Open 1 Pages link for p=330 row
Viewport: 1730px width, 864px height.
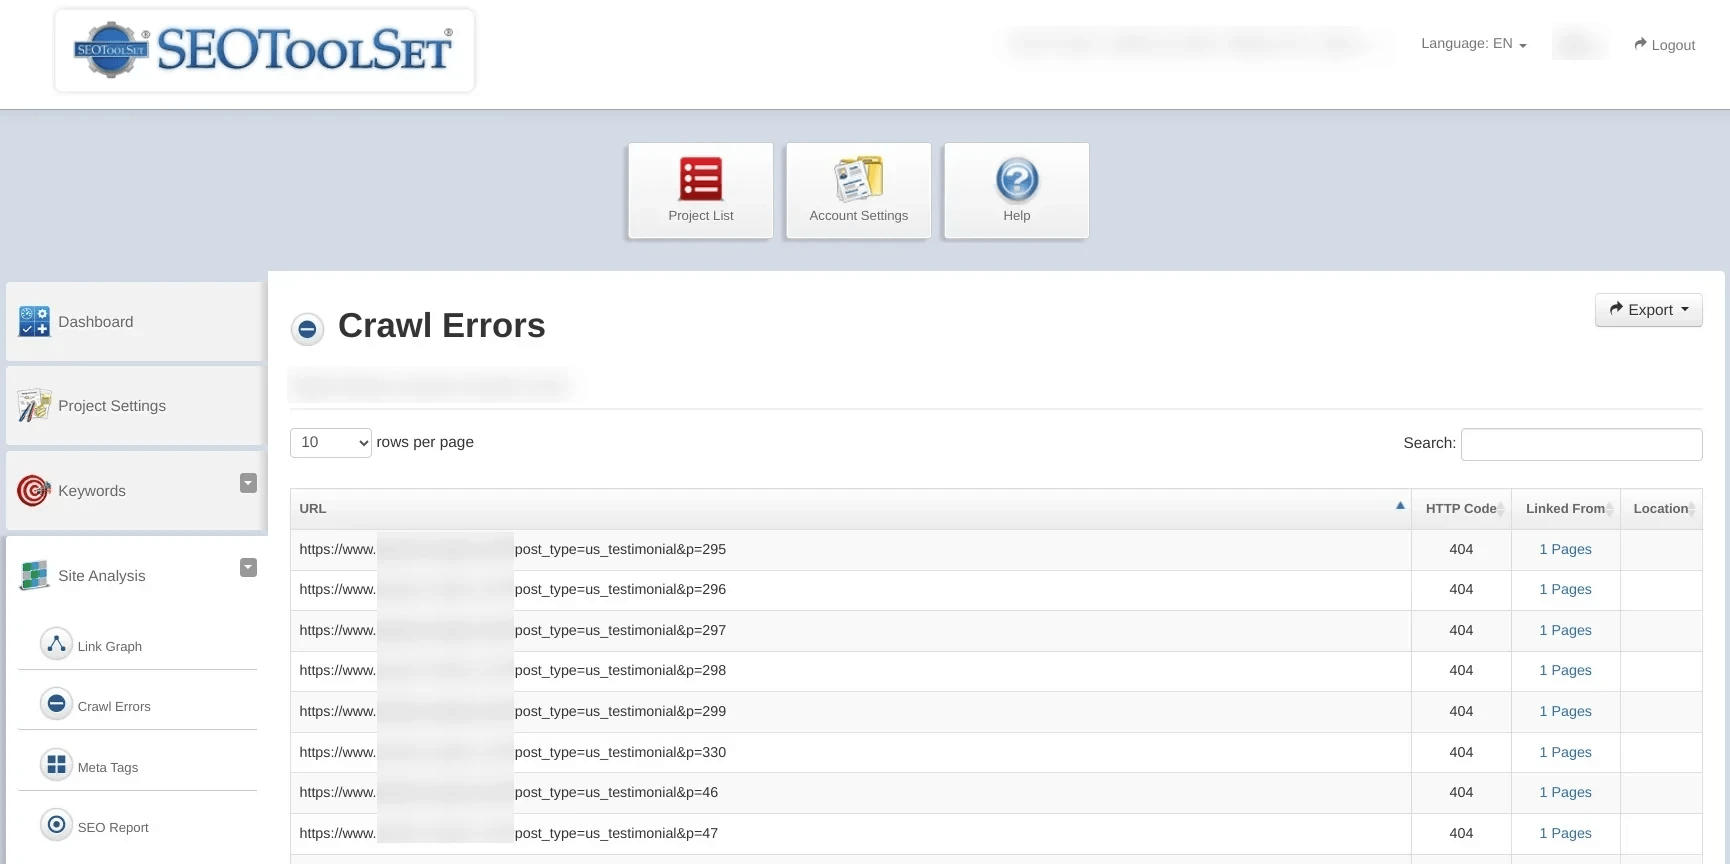coord(1565,752)
